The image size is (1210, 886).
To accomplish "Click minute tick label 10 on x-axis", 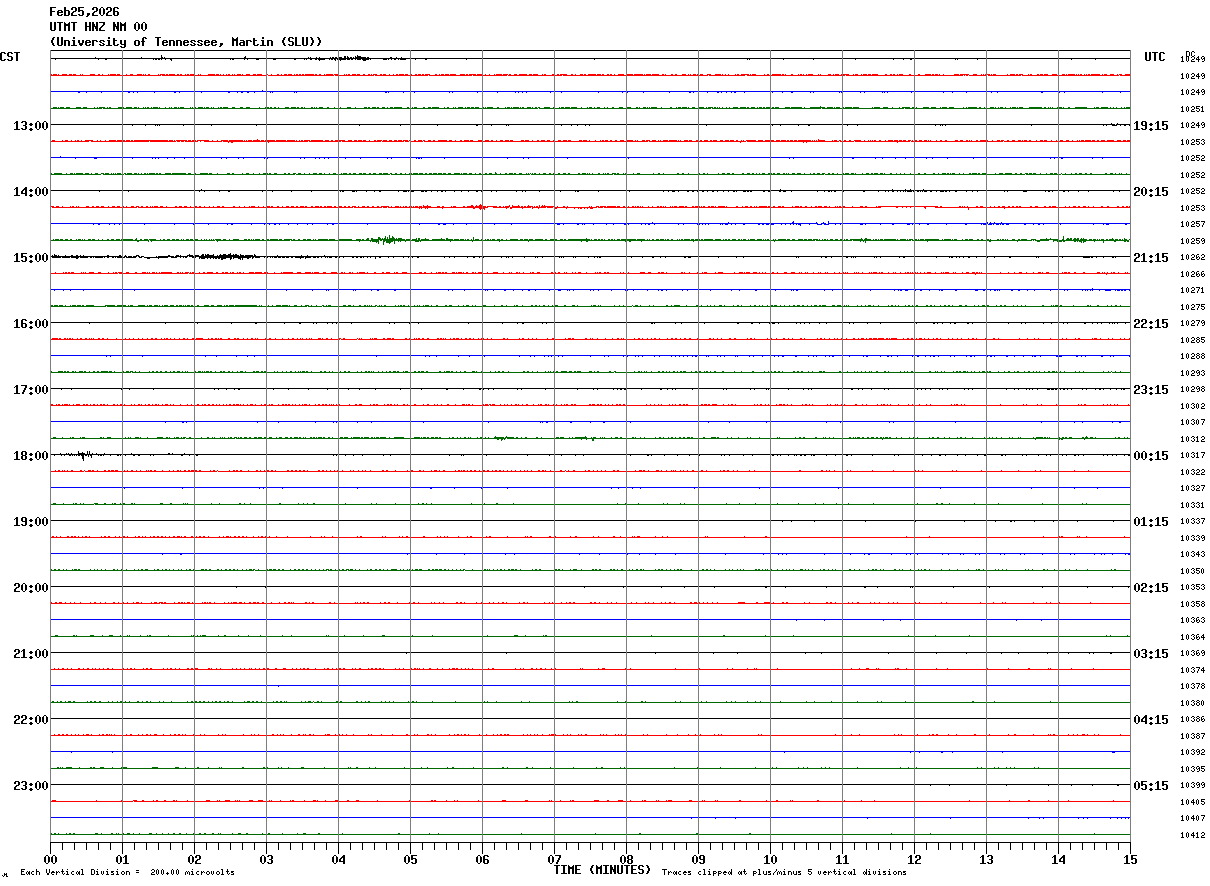I will click(770, 859).
